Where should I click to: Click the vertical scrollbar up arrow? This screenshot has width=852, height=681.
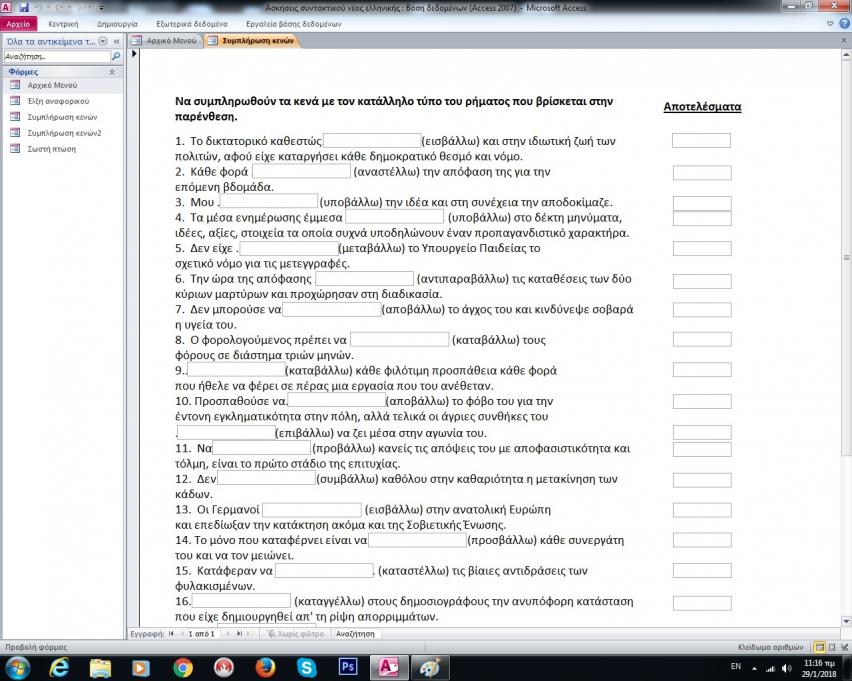[846, 55]
